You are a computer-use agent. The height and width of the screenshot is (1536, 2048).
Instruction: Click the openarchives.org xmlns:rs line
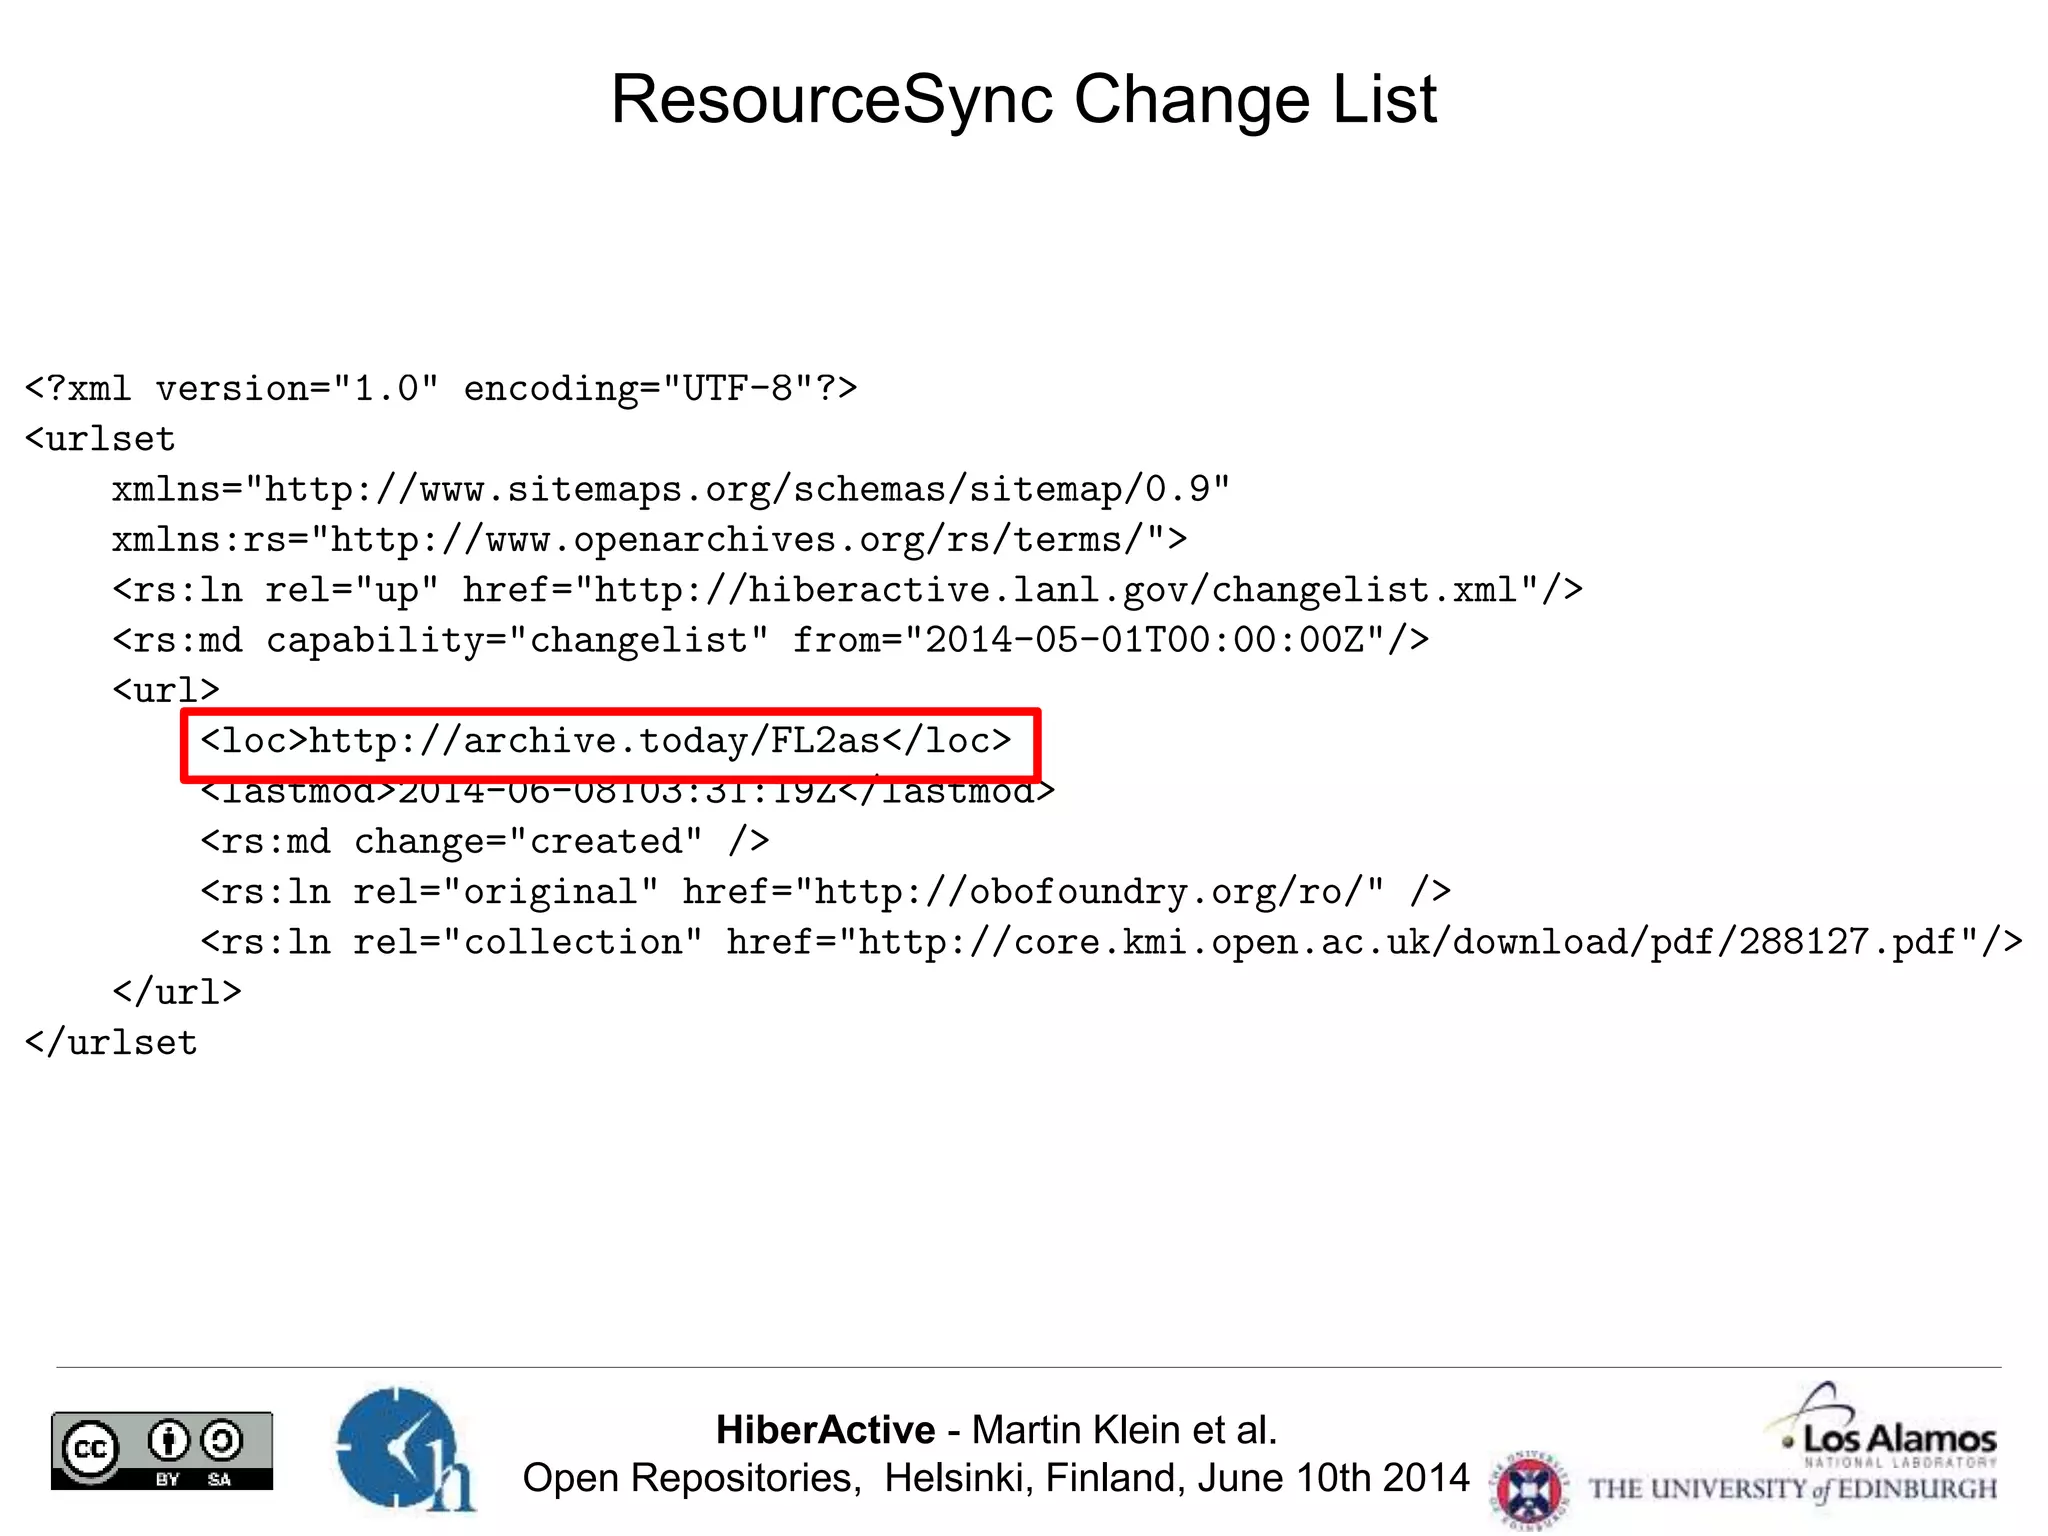[x=649, y=540]
